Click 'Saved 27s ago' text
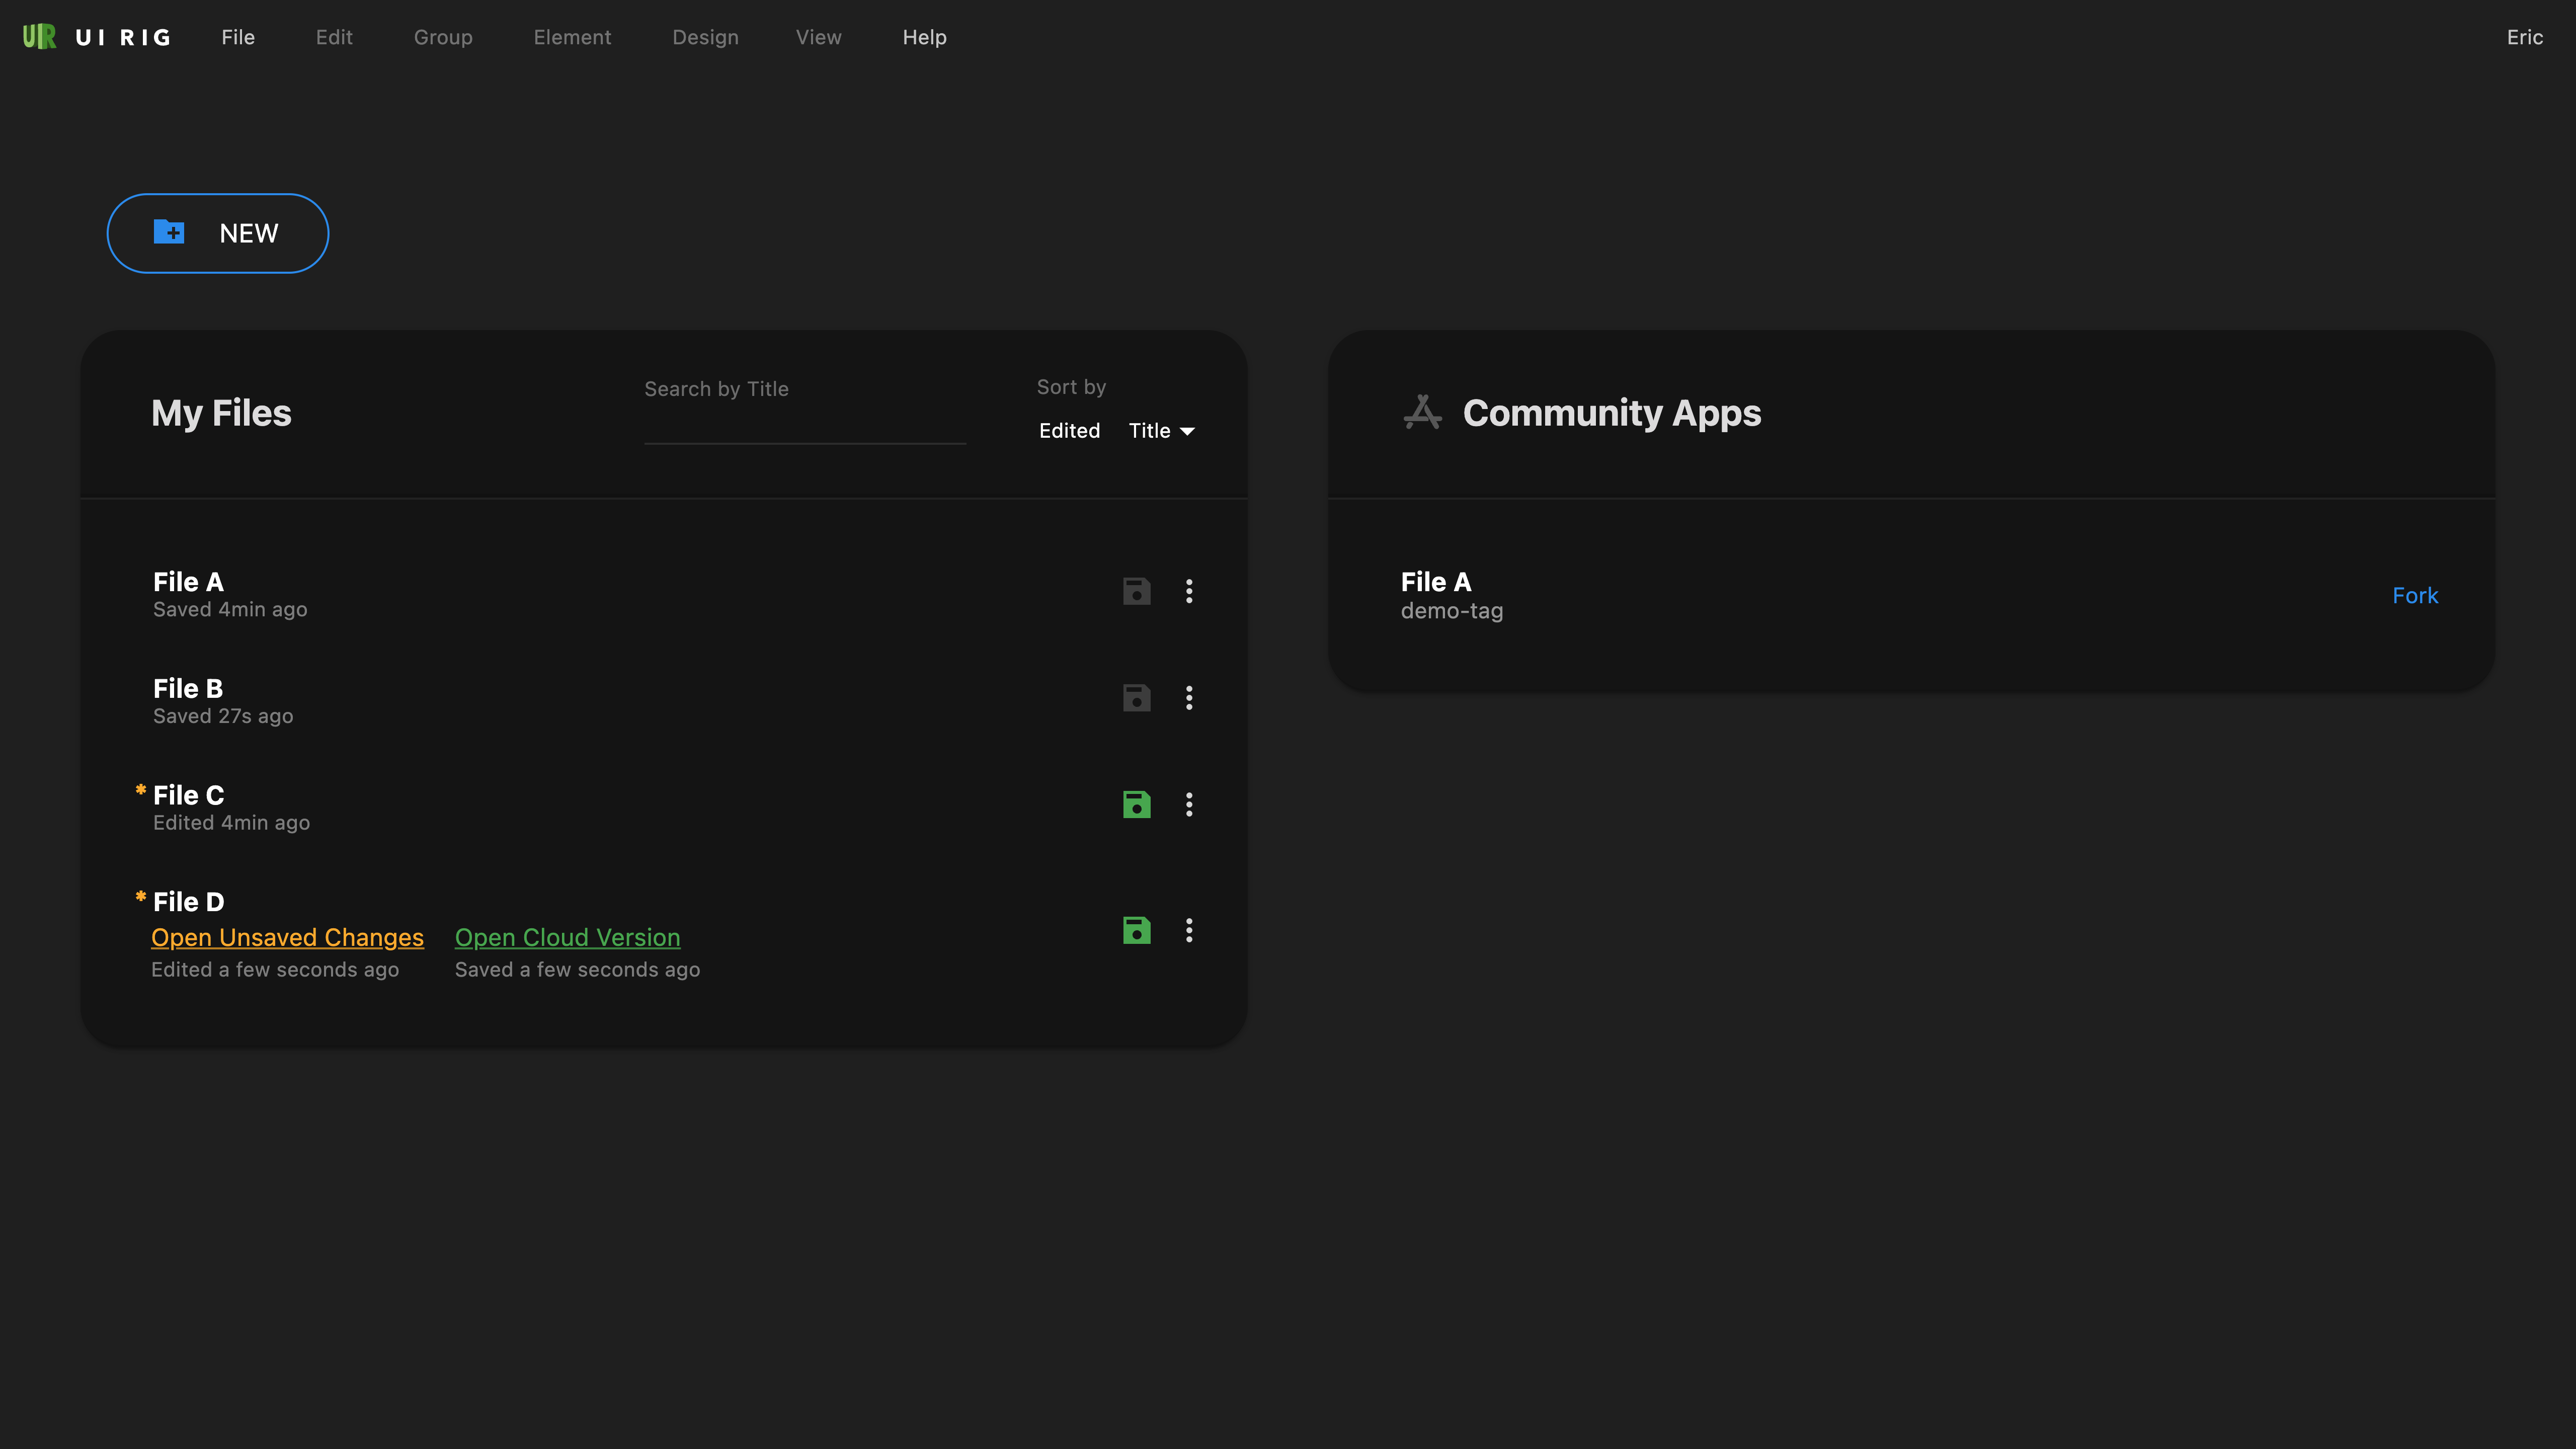 (223, 716)
